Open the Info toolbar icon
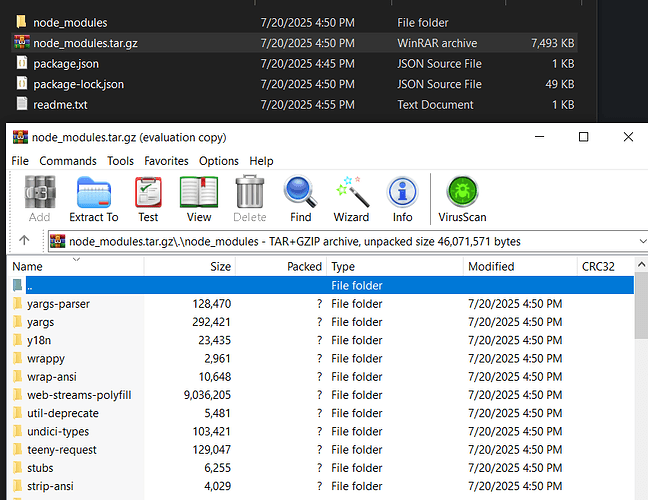Image resolution: width=648 pixels, height=500 pixels. [402, 198]
